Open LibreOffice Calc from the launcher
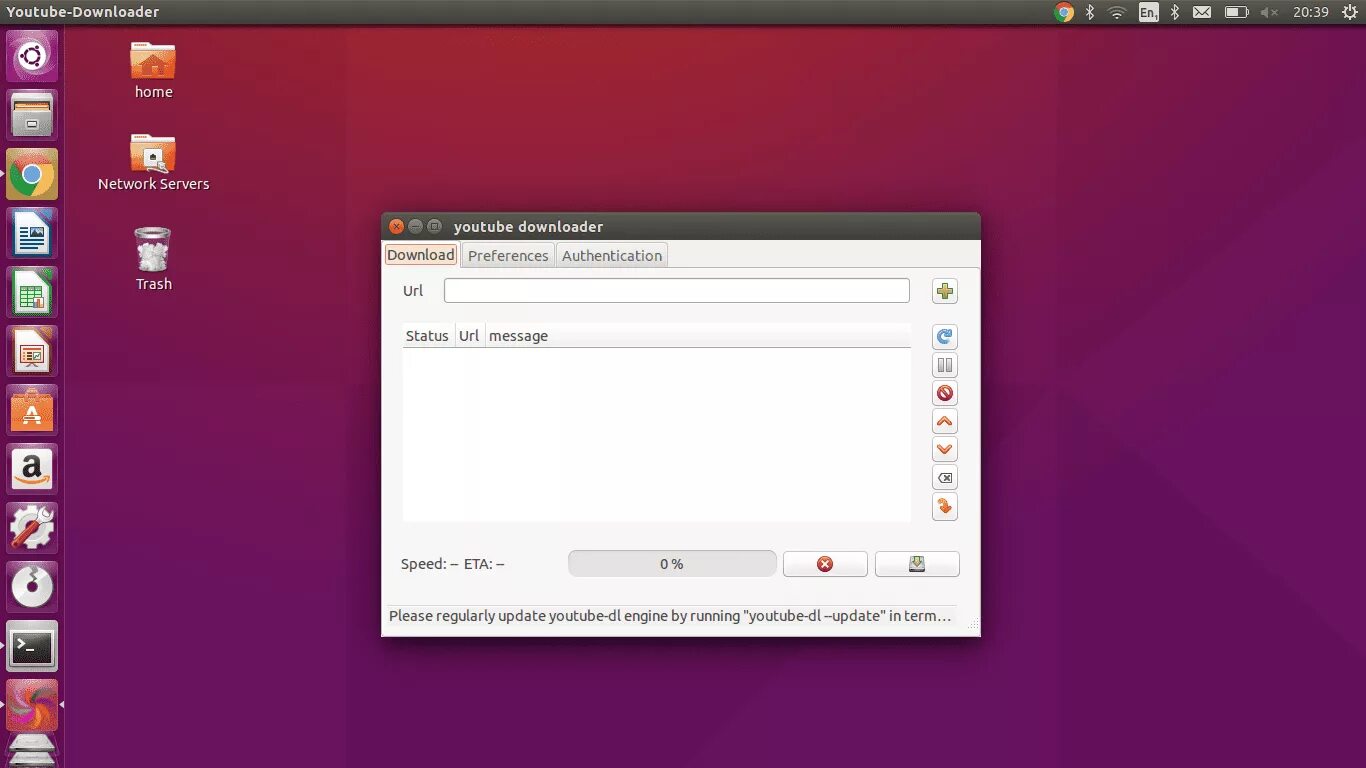The image size is (1366, 768). (32, 293)
